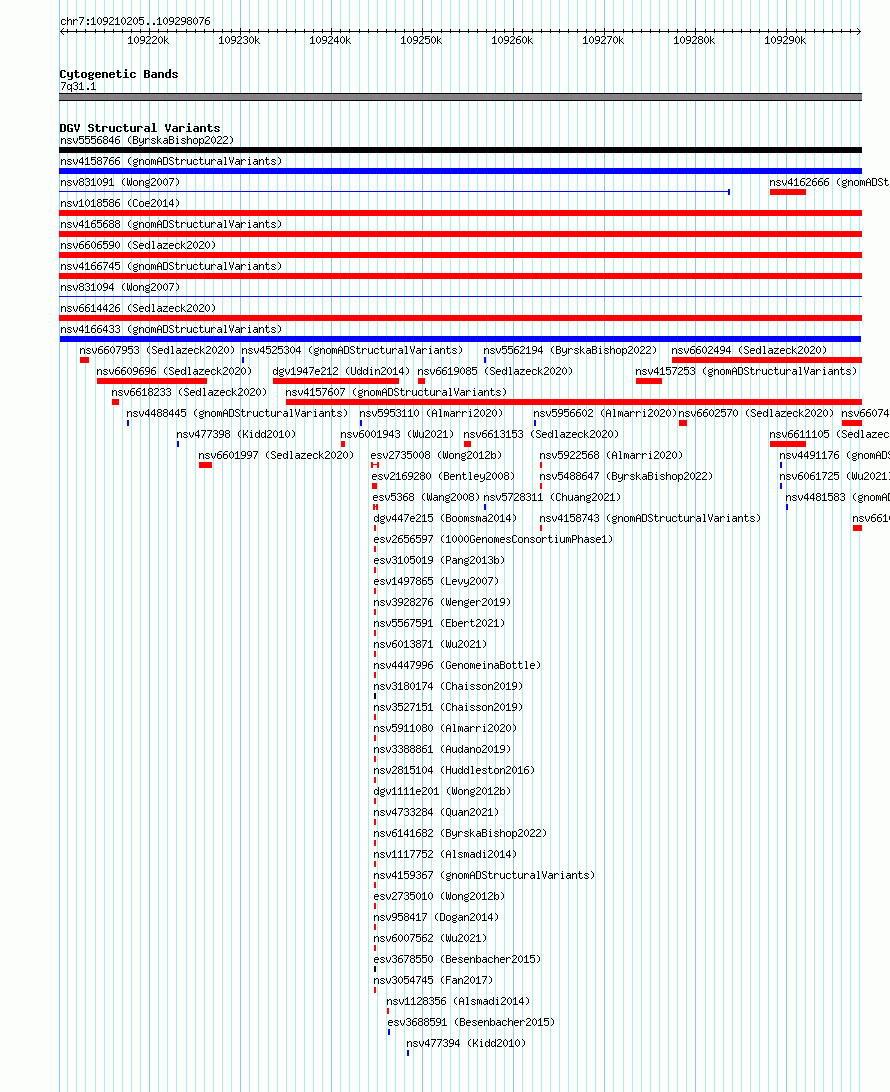Click the nsv4525304 (gnomADStructuralVariants) label

(352, 350)
